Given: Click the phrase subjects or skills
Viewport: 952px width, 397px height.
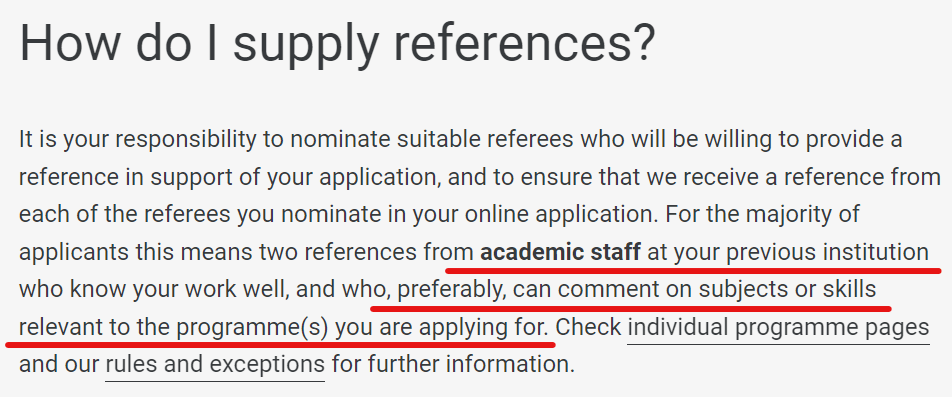Looking at the screenshot, I should pos(787,290).
